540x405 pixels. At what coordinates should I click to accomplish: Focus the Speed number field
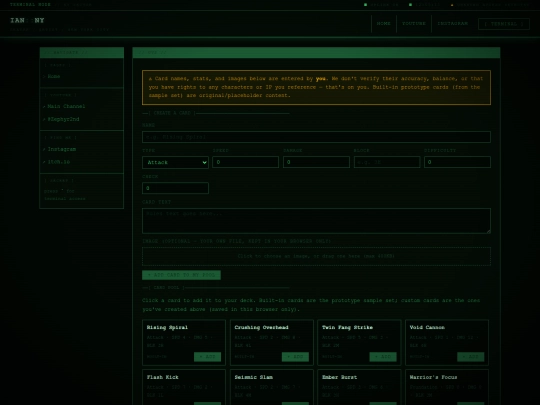(246, 162)
